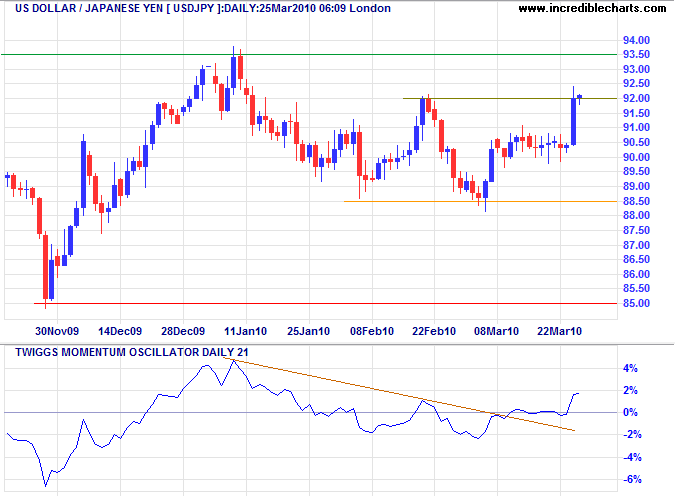
Task: Click the 86.00 price axis label
Action: 636,274
